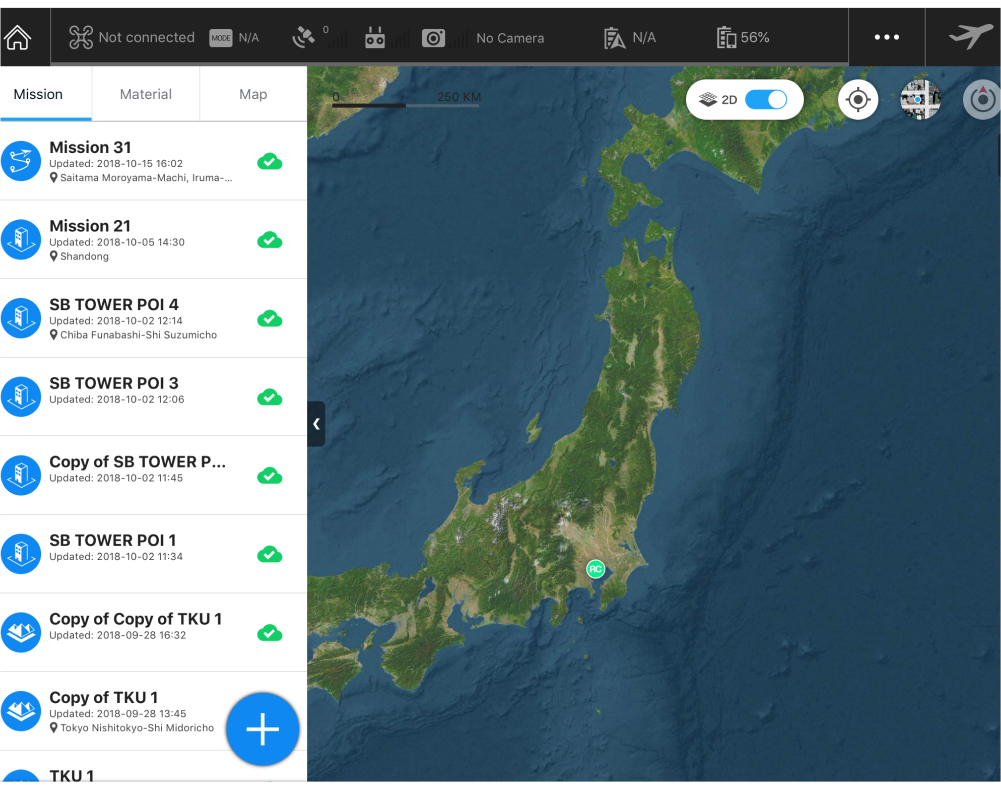Open Copy of Copy of TKU 1 mission

point(153,633)
